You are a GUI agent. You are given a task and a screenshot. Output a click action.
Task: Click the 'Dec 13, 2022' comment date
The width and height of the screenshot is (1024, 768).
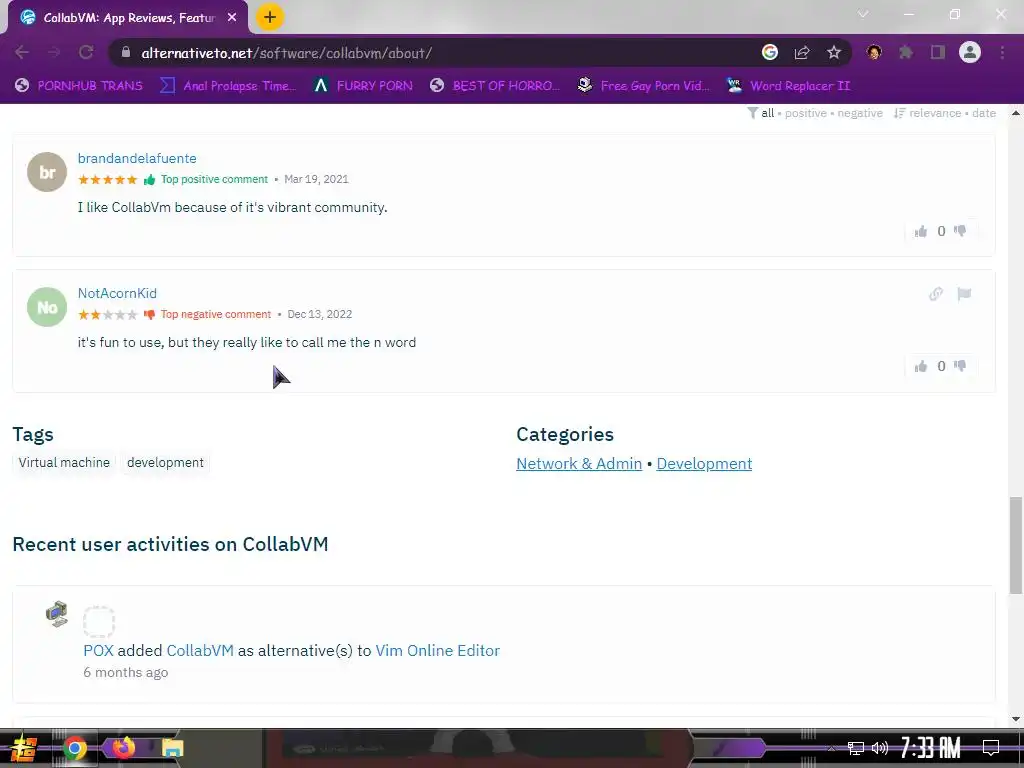point(320,314)
